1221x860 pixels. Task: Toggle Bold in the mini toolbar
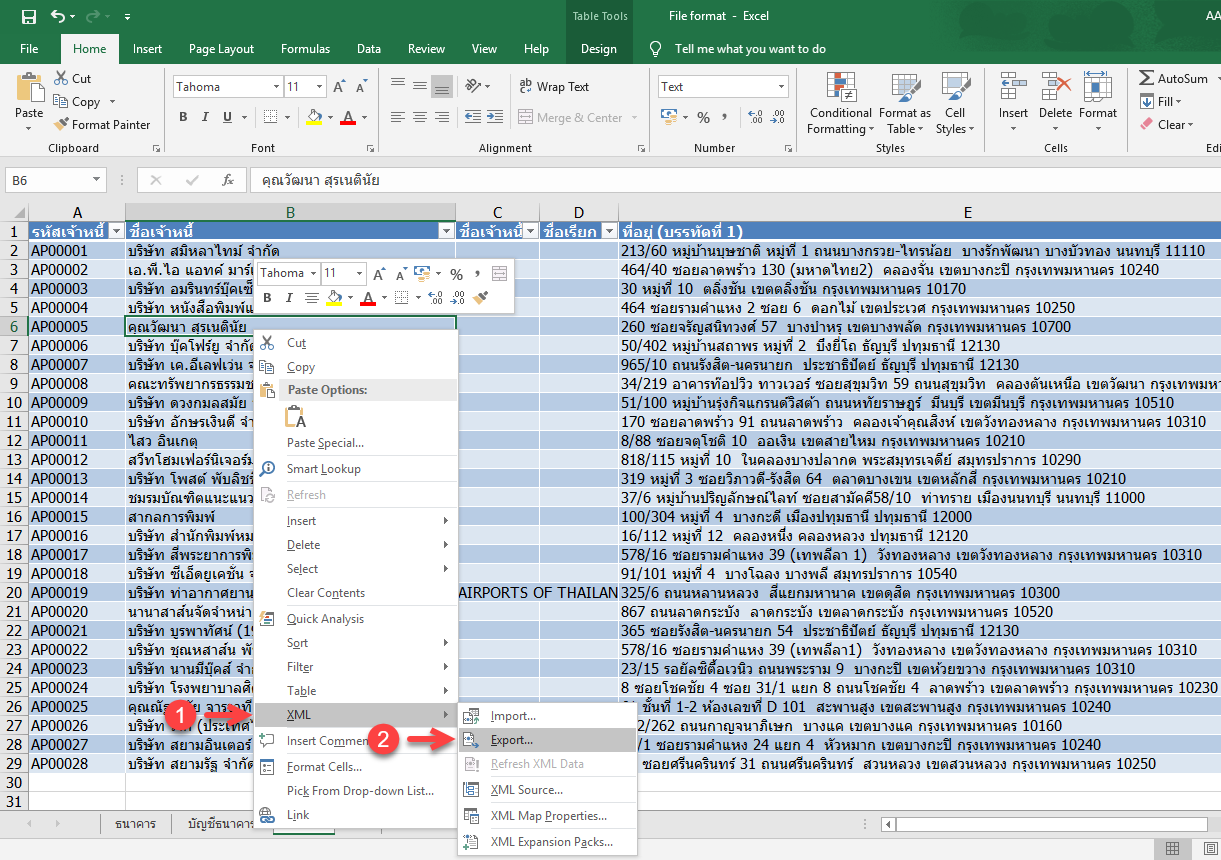coord(267,298)
